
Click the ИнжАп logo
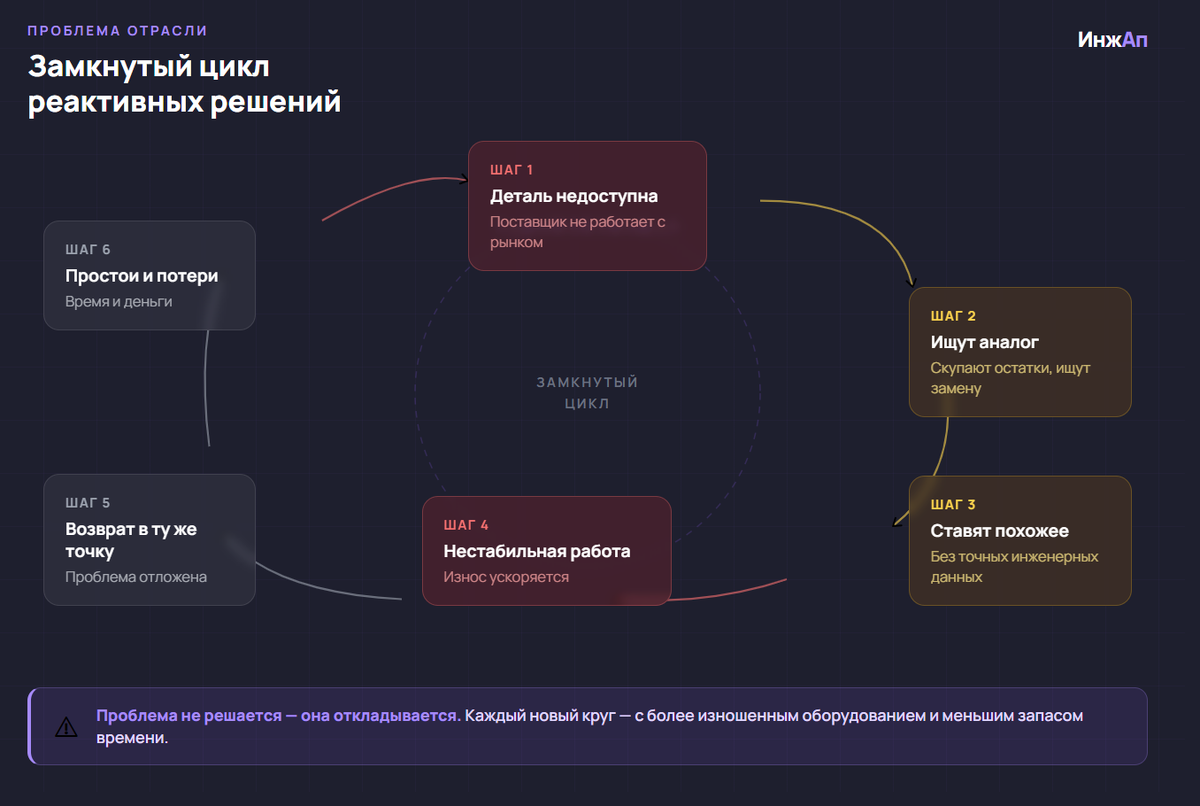1113,39
